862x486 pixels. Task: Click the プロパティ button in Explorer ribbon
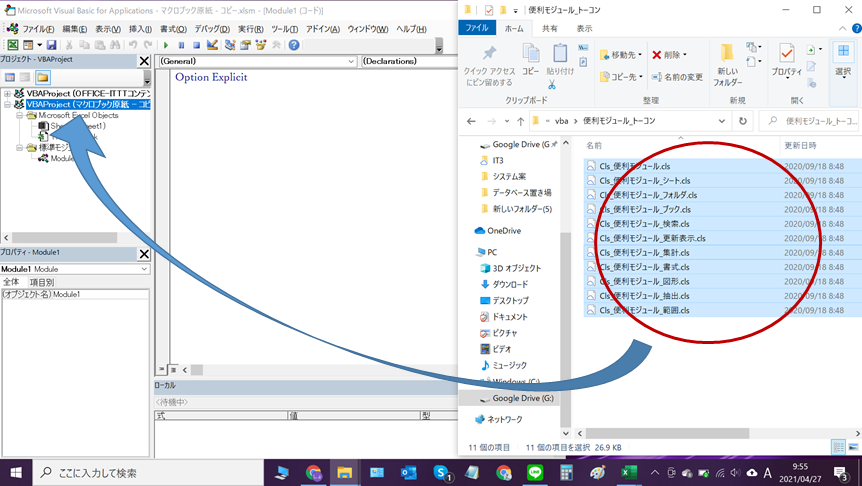click(x=786, y=59)
